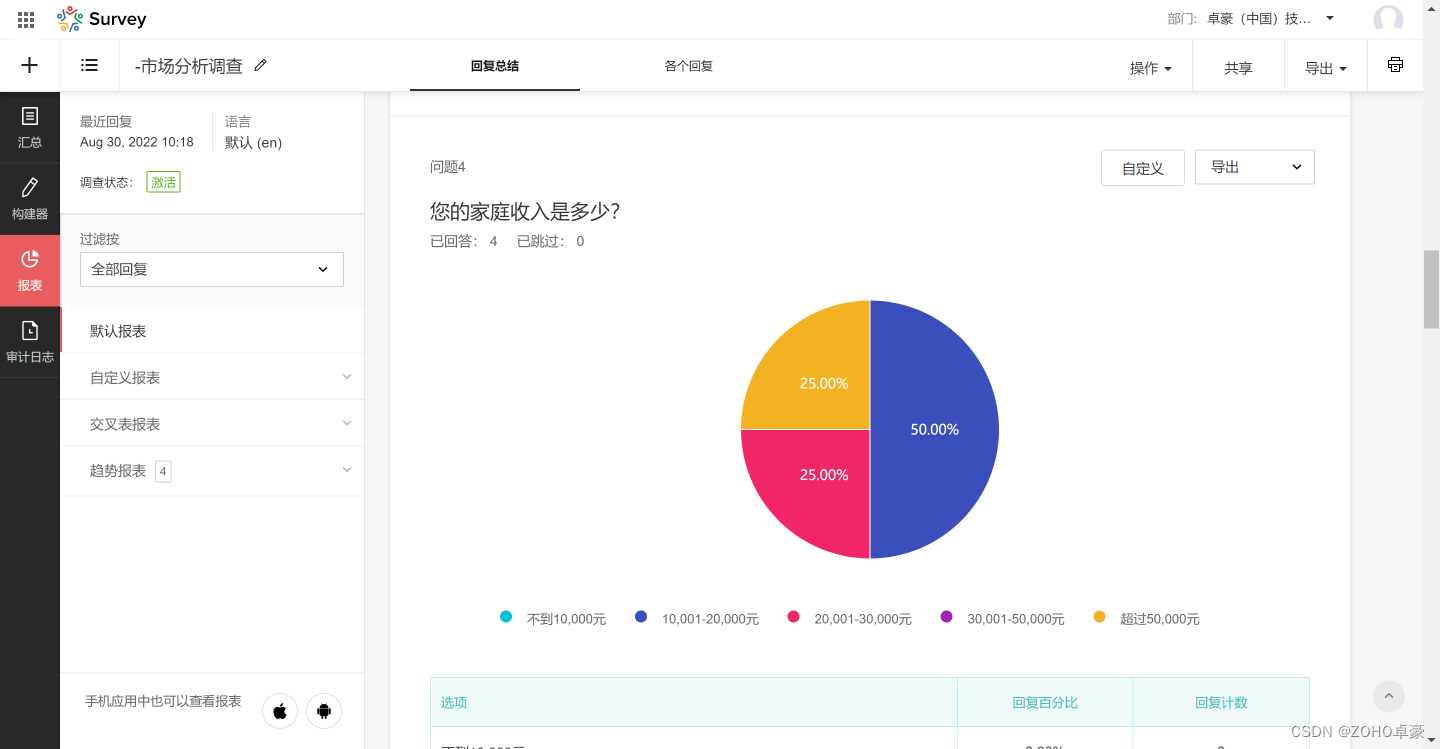The image size is (1440, 749).
Task: Toggle 不到10,000元 legend item
Action: click(x=553, y=618)
